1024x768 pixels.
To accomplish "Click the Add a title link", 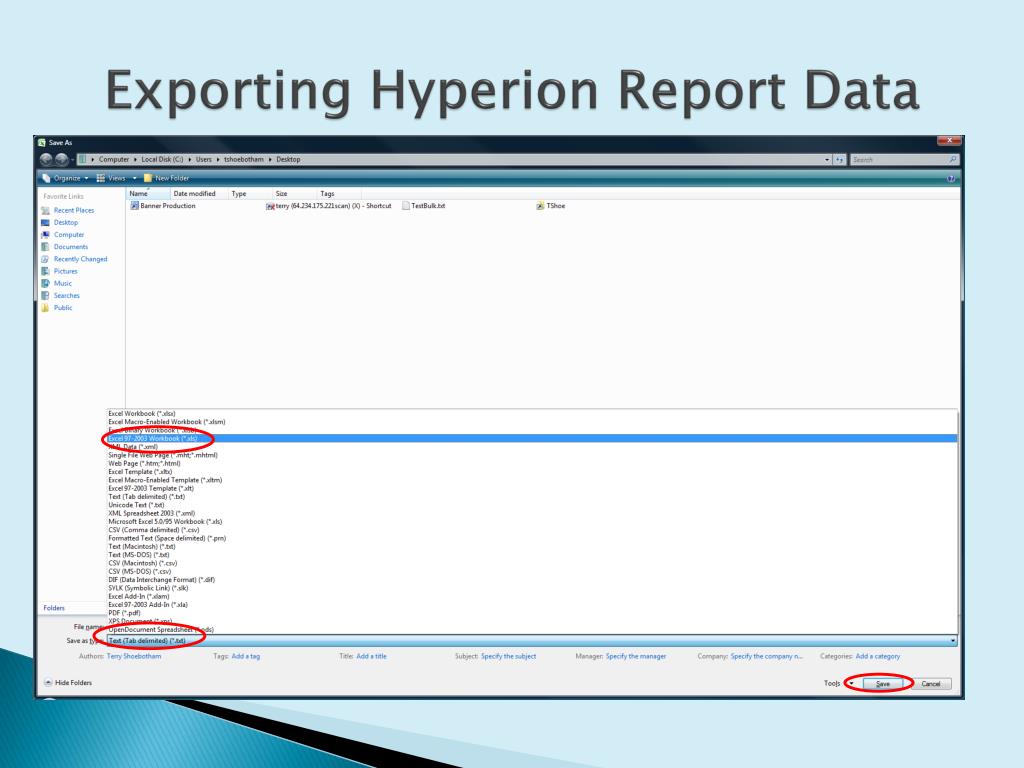I will tap(372, 656).
